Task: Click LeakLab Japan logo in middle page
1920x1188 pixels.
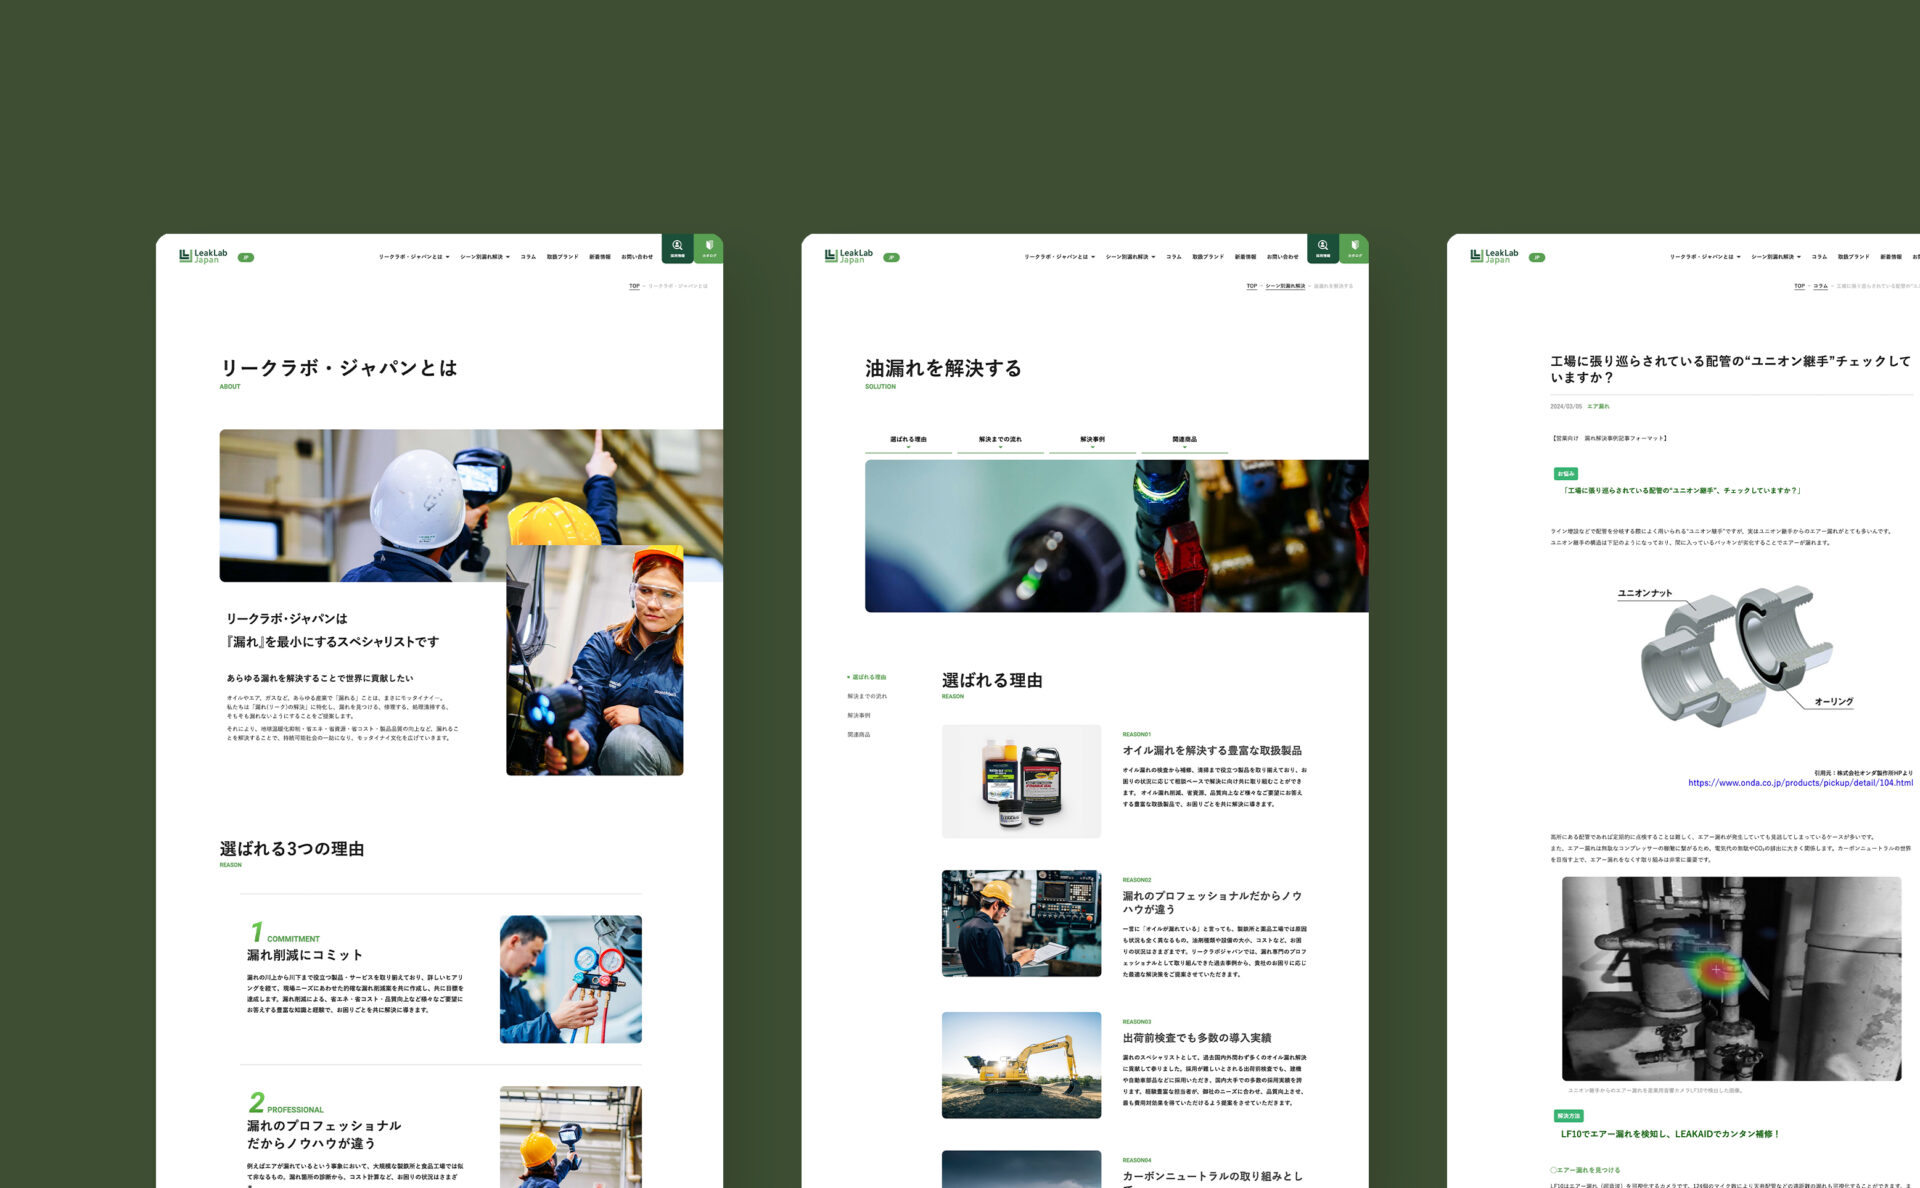Action: 848,256
